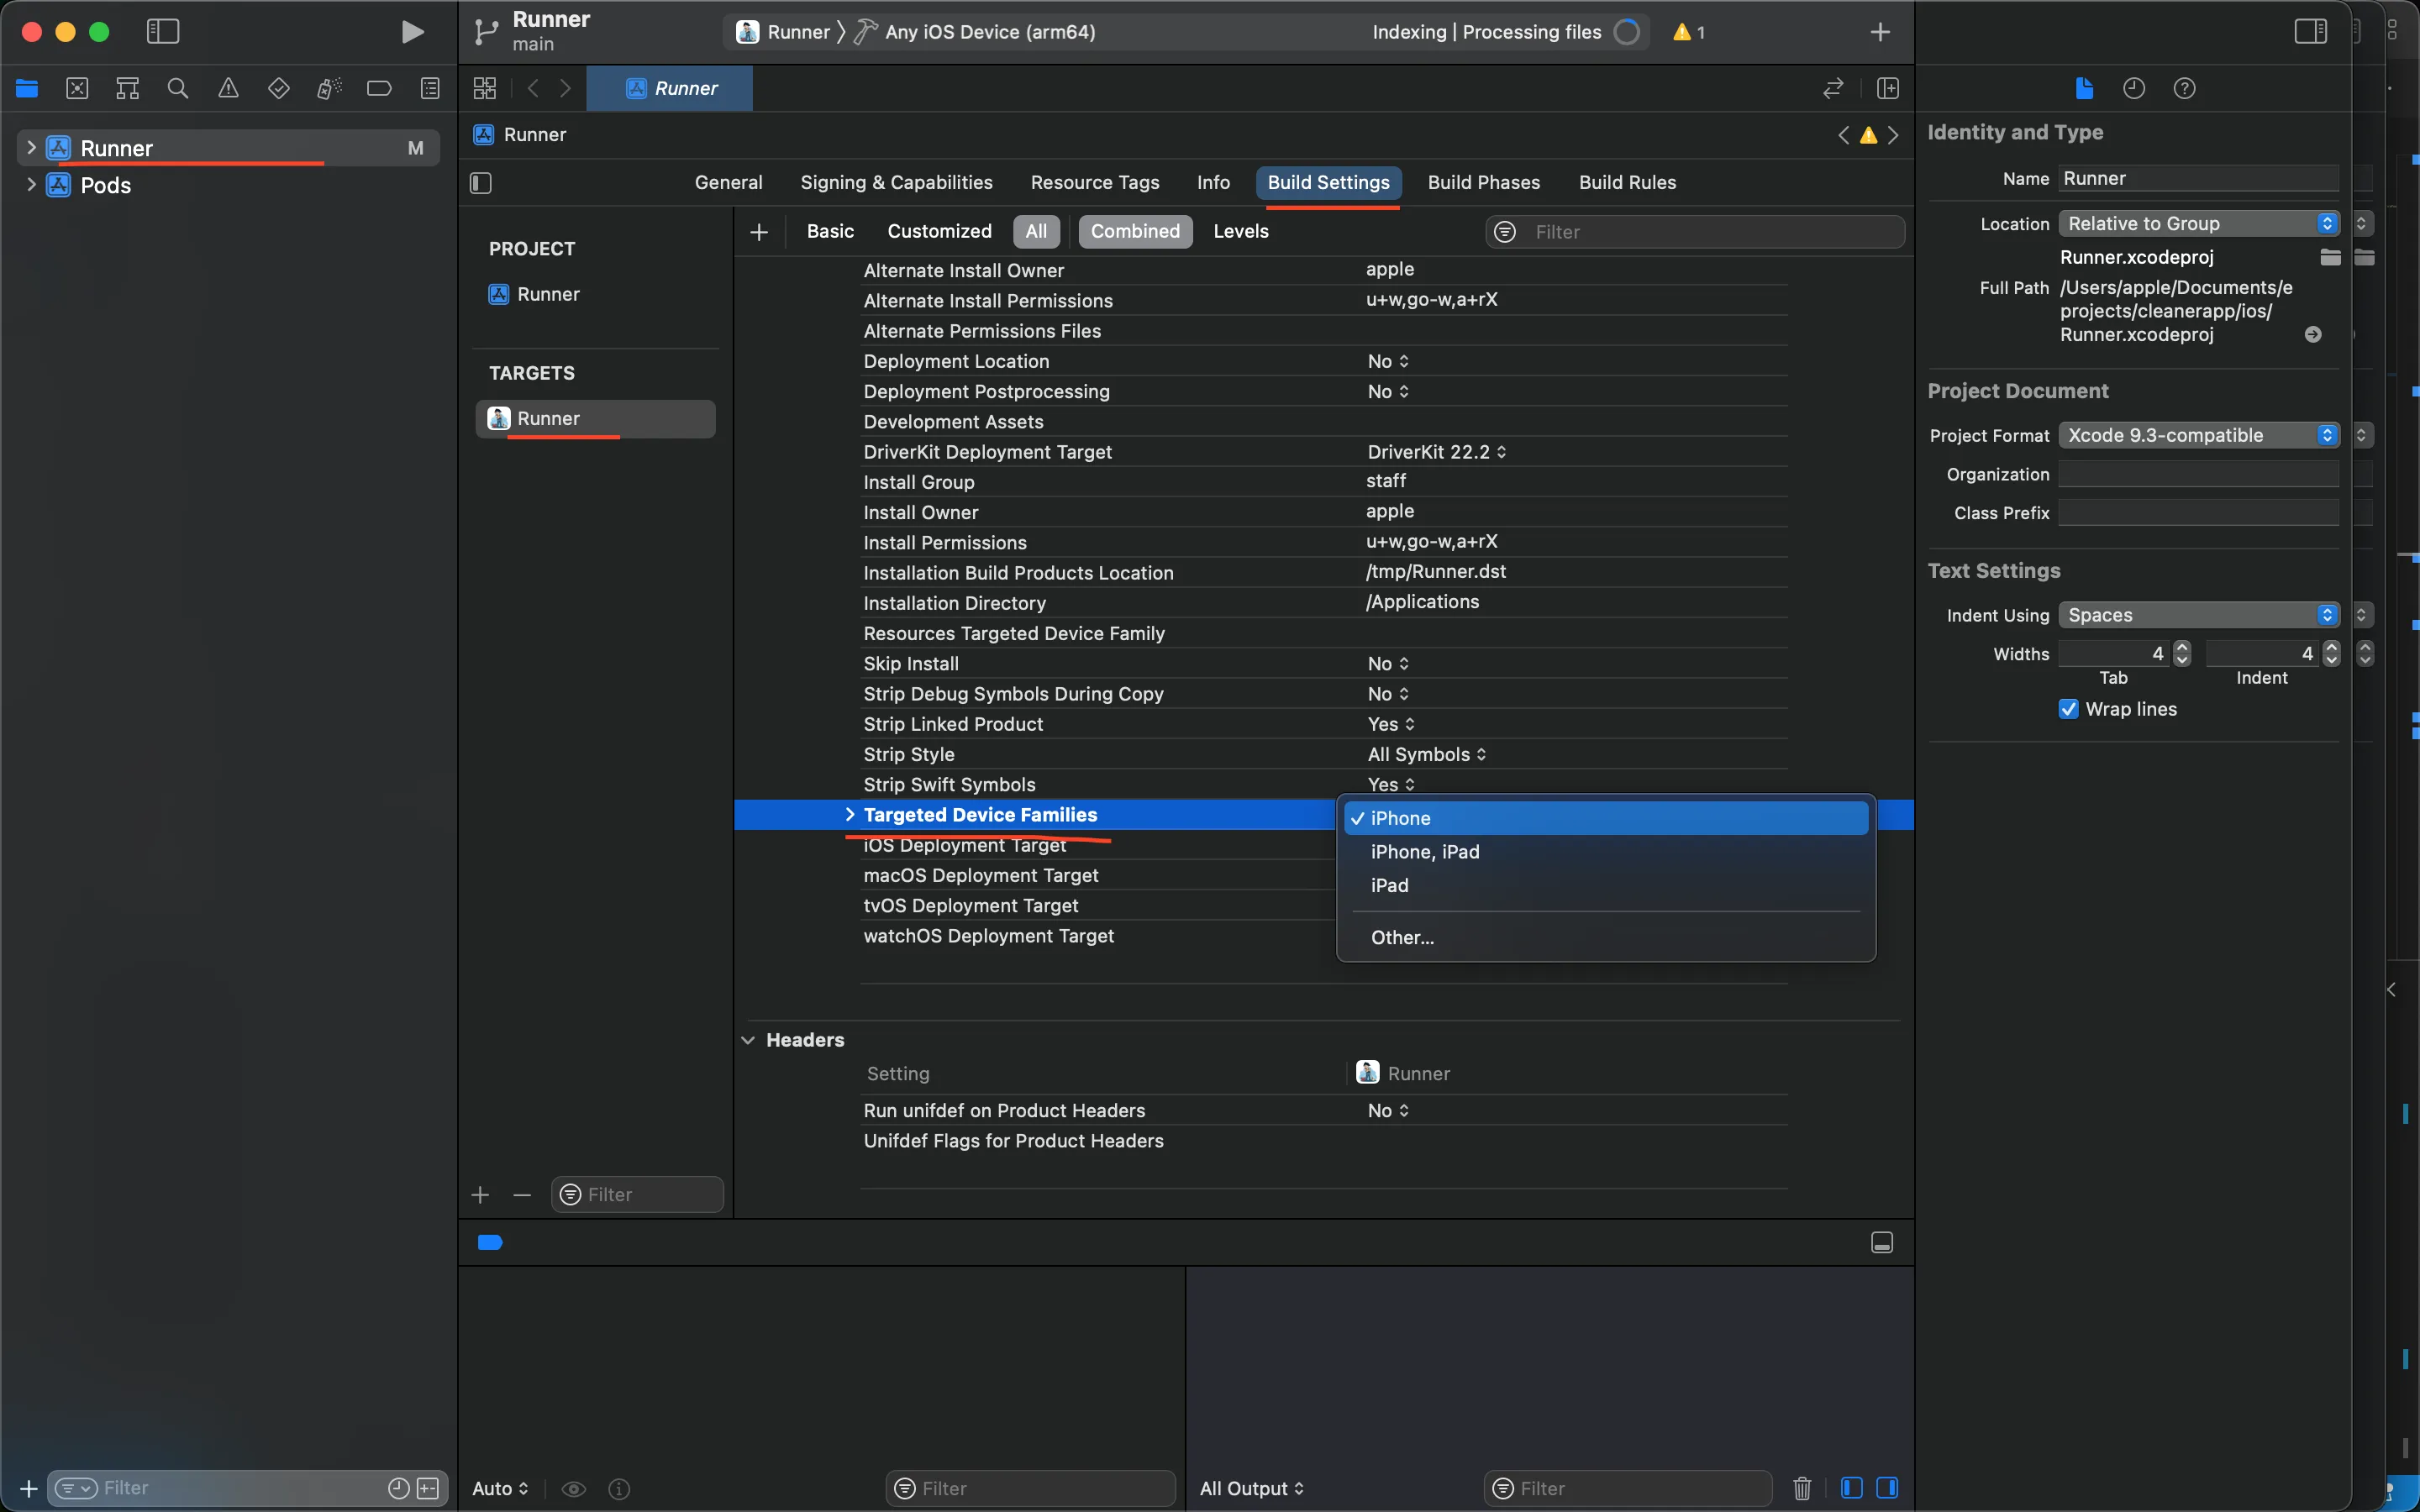Toggle the inspectors panel button
Screen dimensions: 2420x1512
click(2310, 32)
